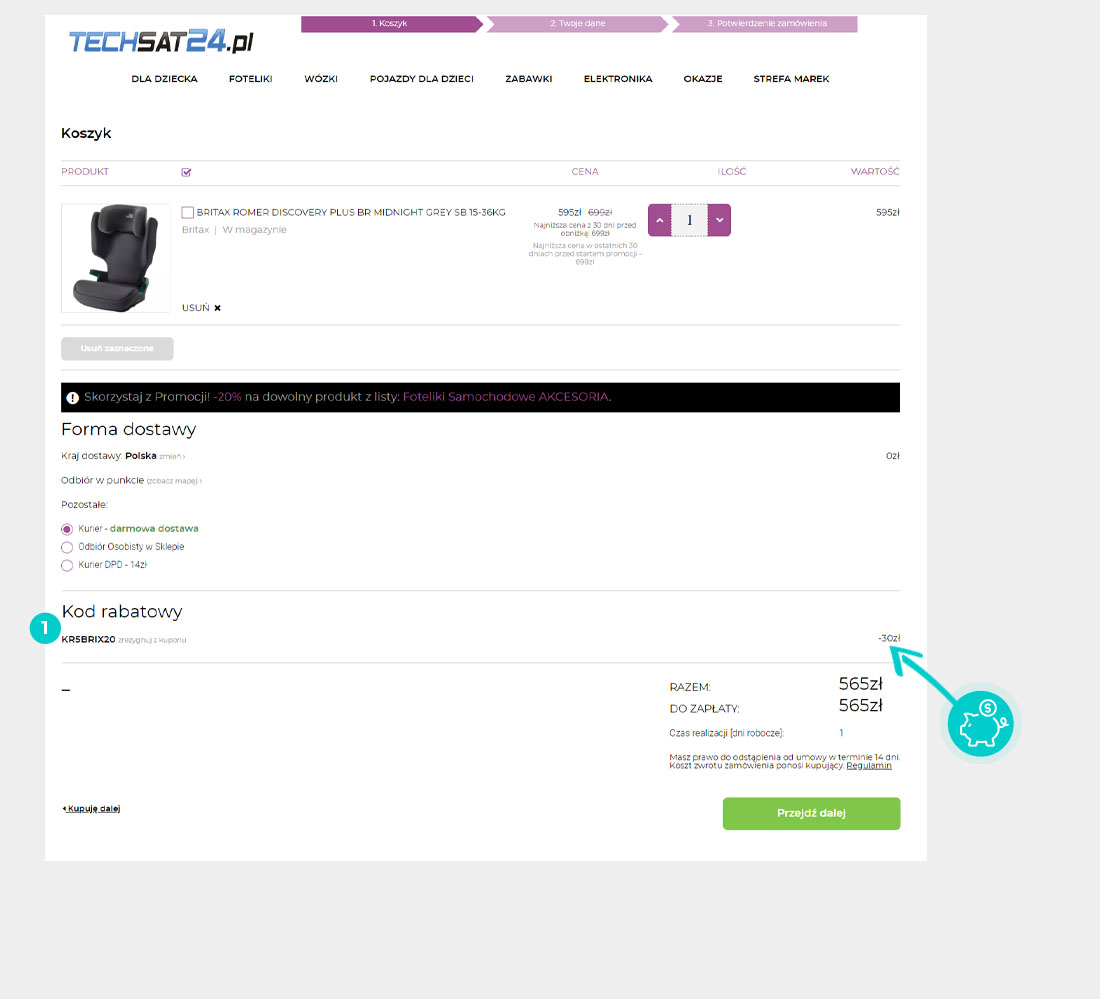Screen dimensions: 1100x999
Task: Open the BRITAX ROMER DISCOVERY PLUS product link
Action: (x=351, y=212)
